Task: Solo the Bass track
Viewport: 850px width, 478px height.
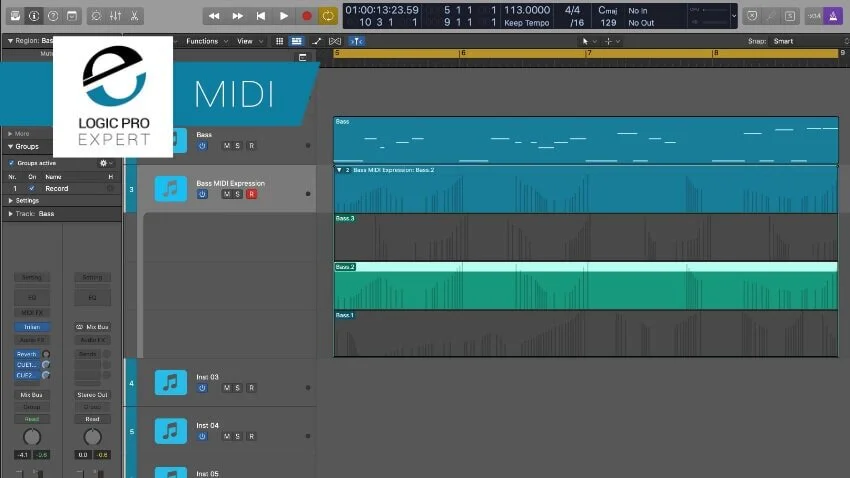Action: (237, 146)
